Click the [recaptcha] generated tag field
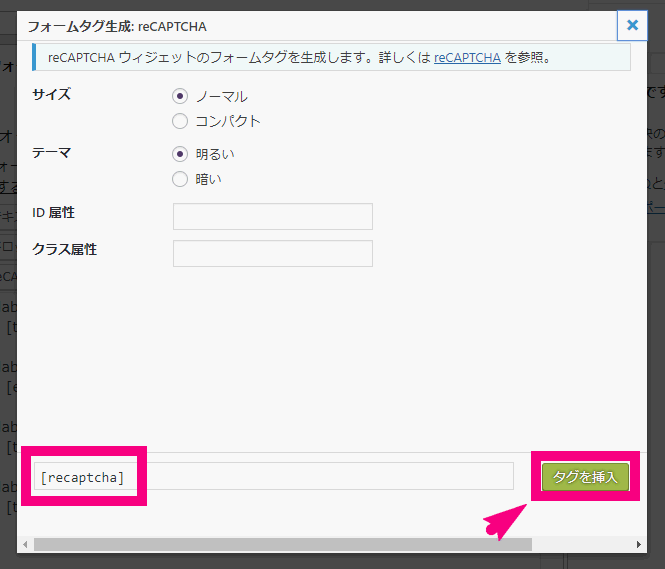 pos(274,477)
